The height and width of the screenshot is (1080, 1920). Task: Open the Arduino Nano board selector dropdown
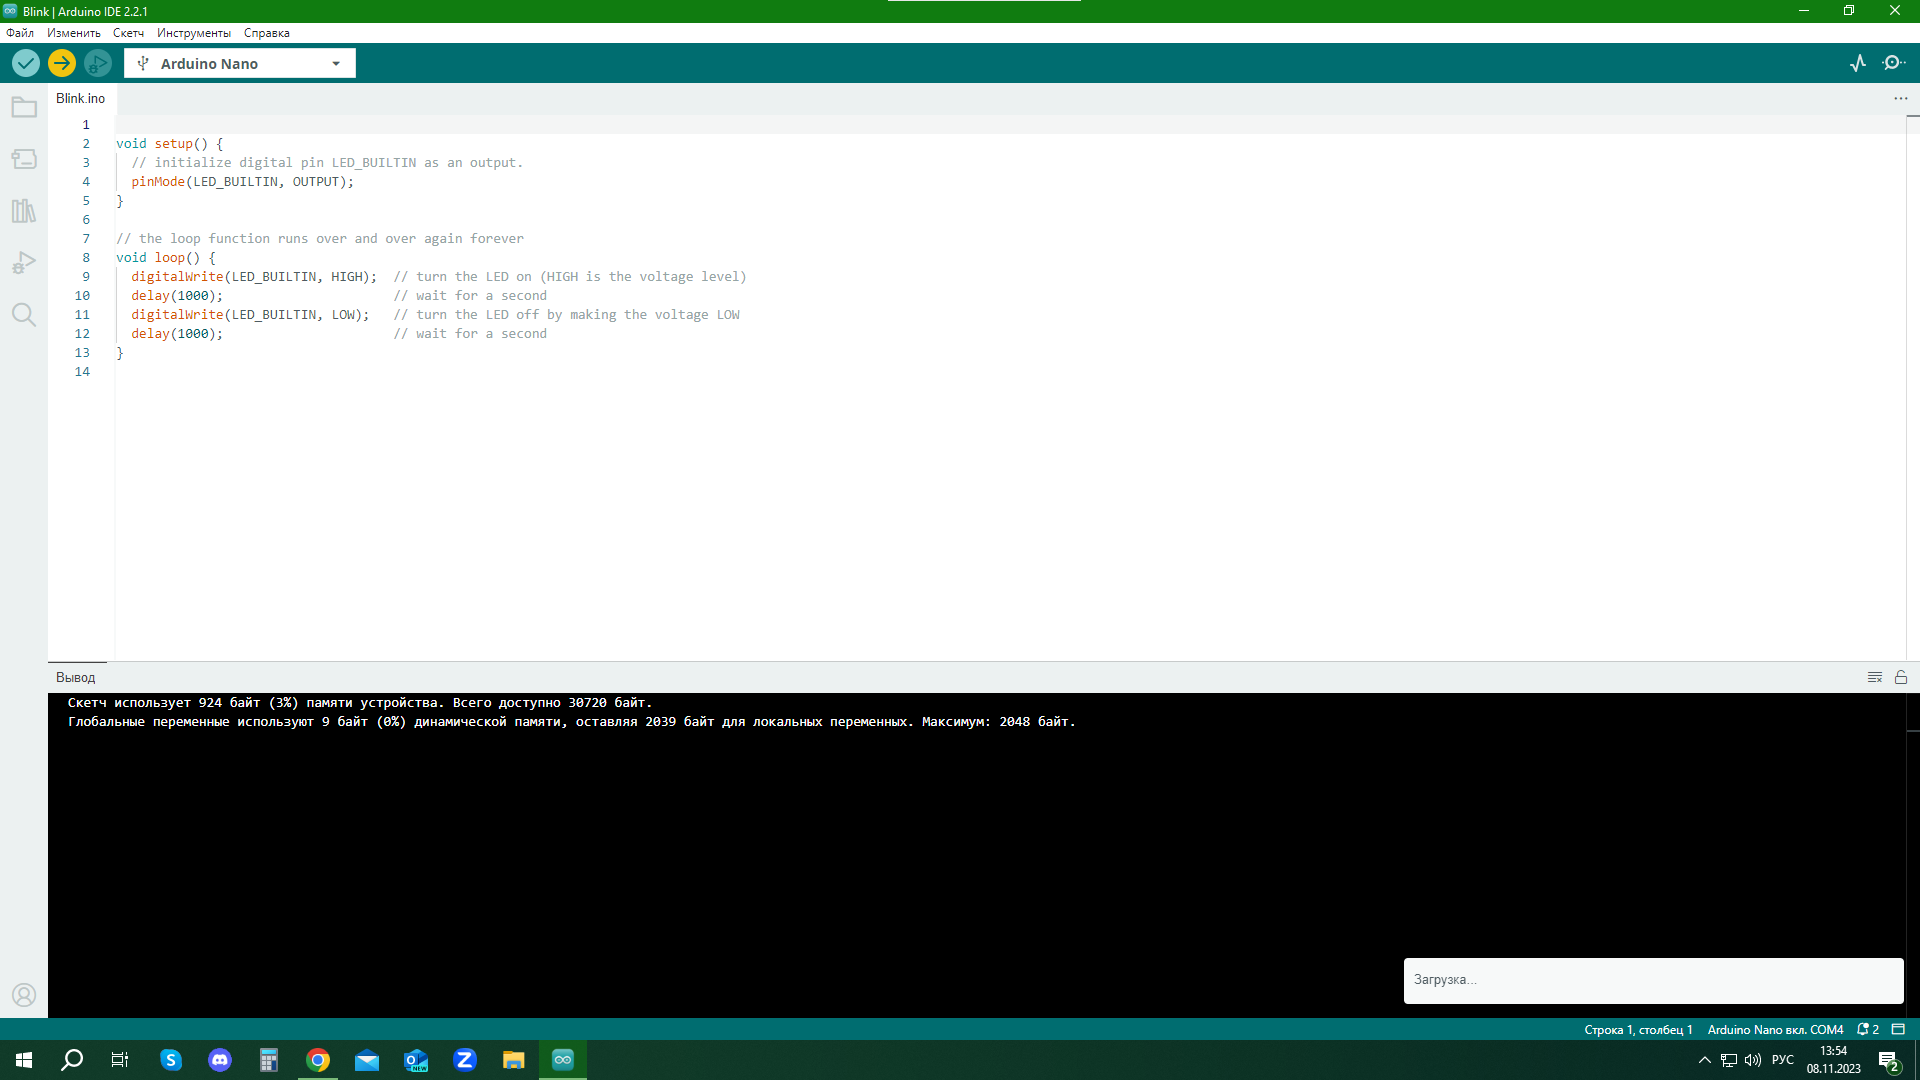[240, 63]
